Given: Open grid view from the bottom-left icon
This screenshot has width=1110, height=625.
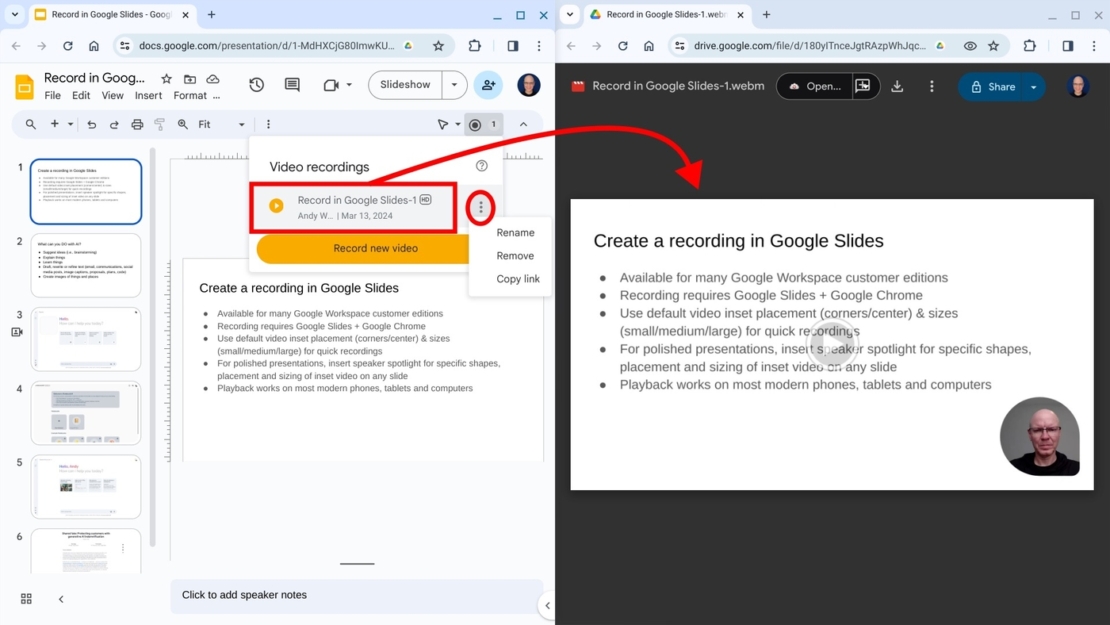Looking at the screenshot, I should [26, 598].
